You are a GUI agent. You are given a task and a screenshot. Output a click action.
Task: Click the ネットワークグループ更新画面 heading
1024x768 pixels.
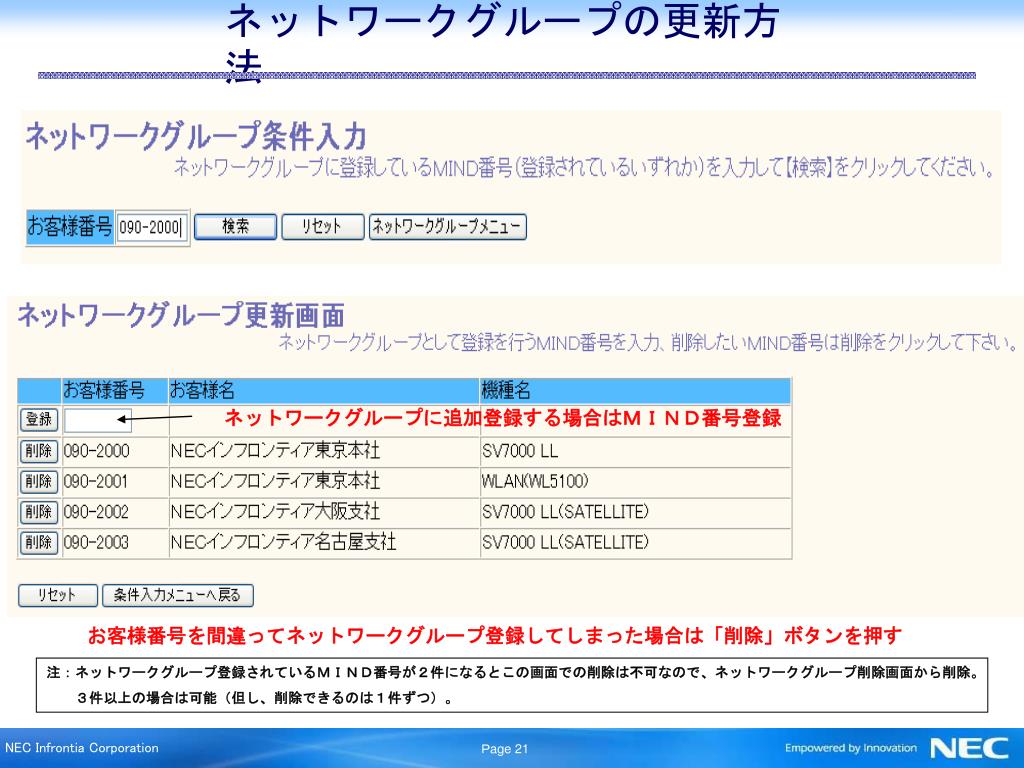[x=181, y=315]
